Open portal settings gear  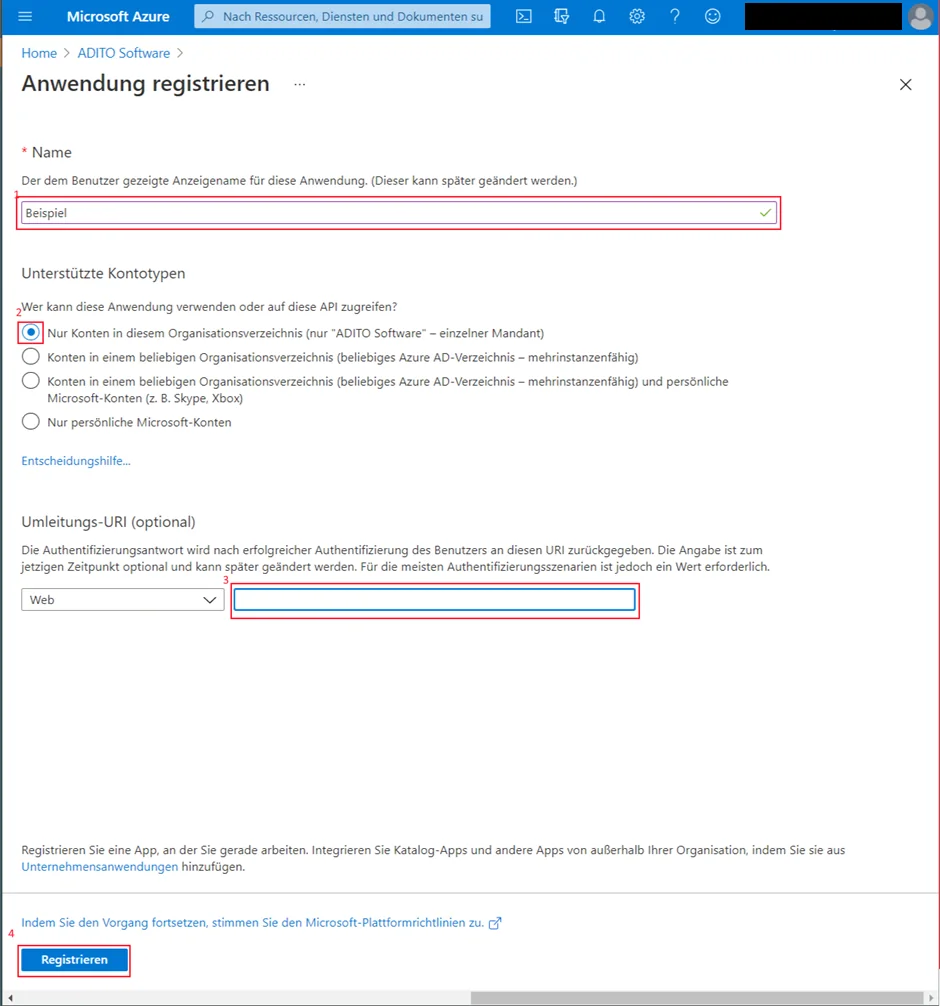[637, 16]
